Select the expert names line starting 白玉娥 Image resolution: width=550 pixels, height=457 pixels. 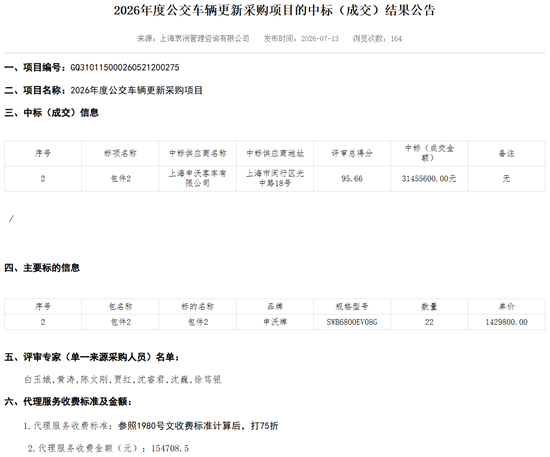[123, 379]
